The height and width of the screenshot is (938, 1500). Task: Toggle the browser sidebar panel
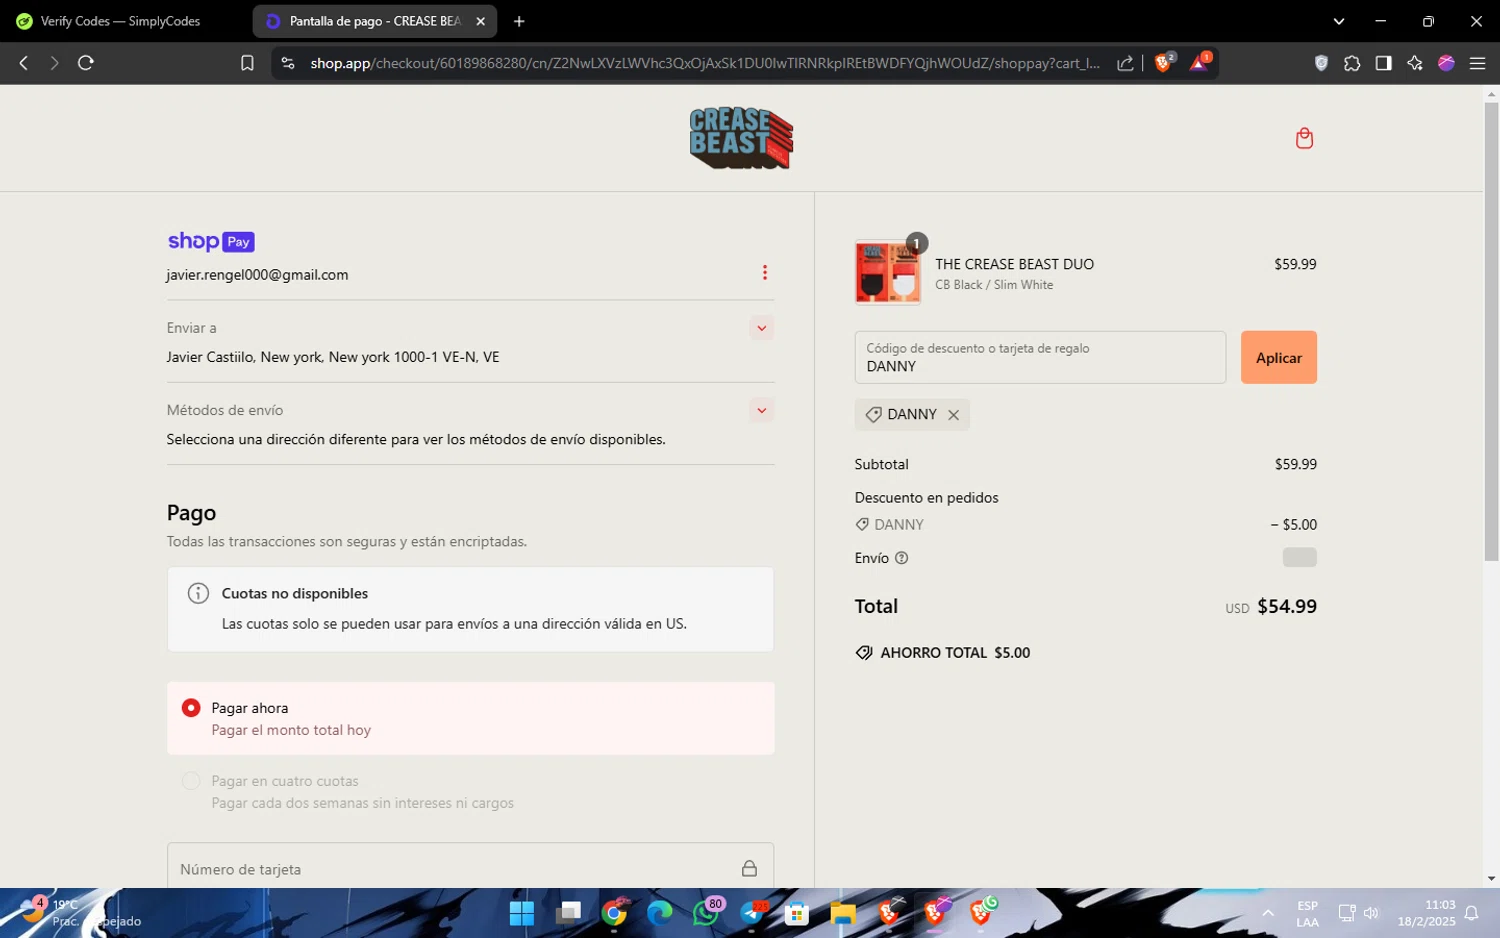pyautogui.click(x=1383, y=63)
